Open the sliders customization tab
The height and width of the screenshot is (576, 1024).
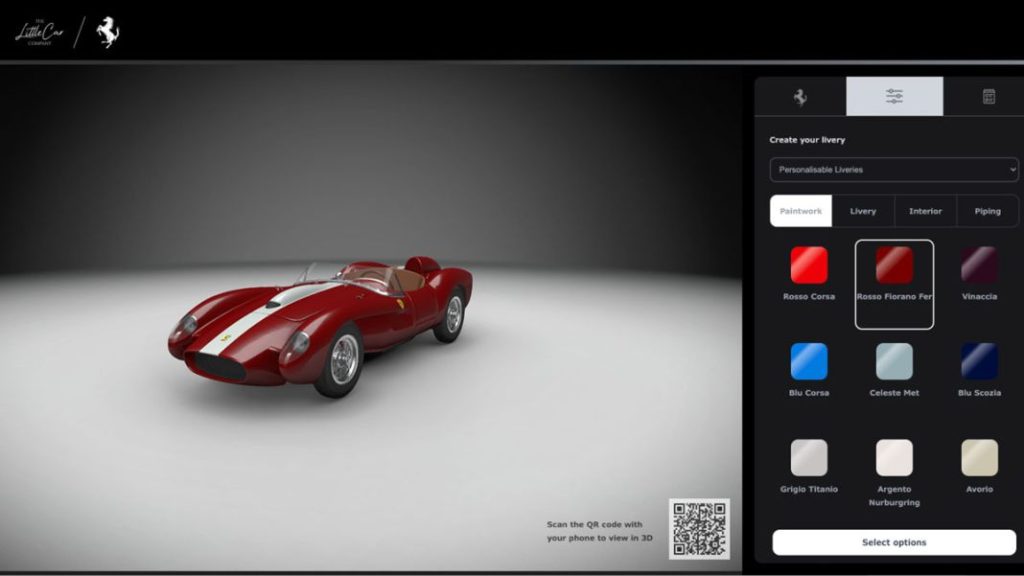[894, 97]
